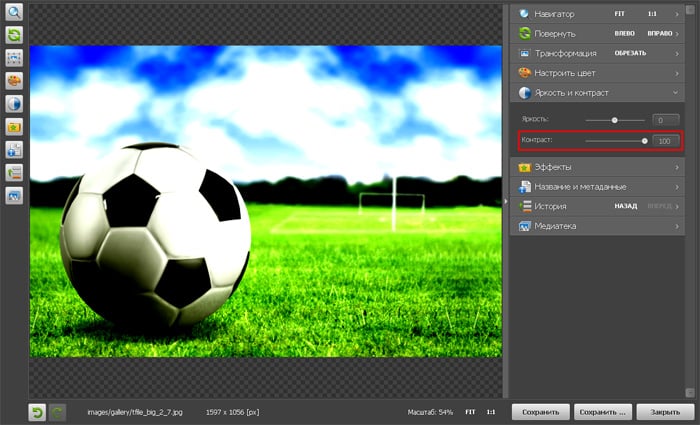Click the Media library icon in left toolbar
This screenshot has height=425, width=700.
15,196
